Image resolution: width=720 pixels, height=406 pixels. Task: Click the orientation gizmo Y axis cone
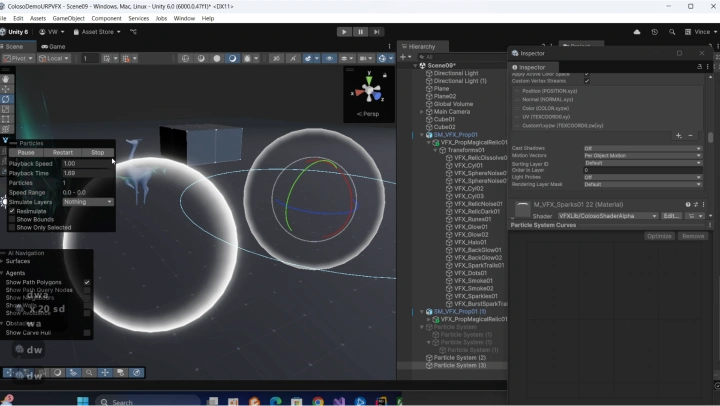369,79
